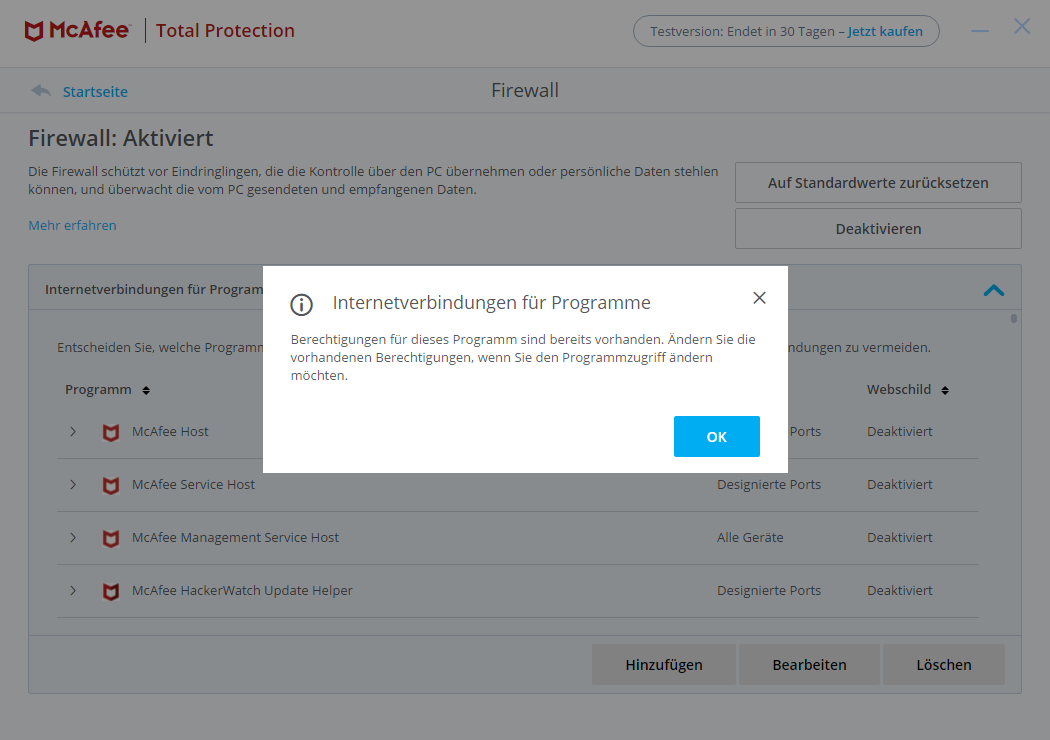Expand the McAfee Host row

pyautogui.click(x=73, y=432)
